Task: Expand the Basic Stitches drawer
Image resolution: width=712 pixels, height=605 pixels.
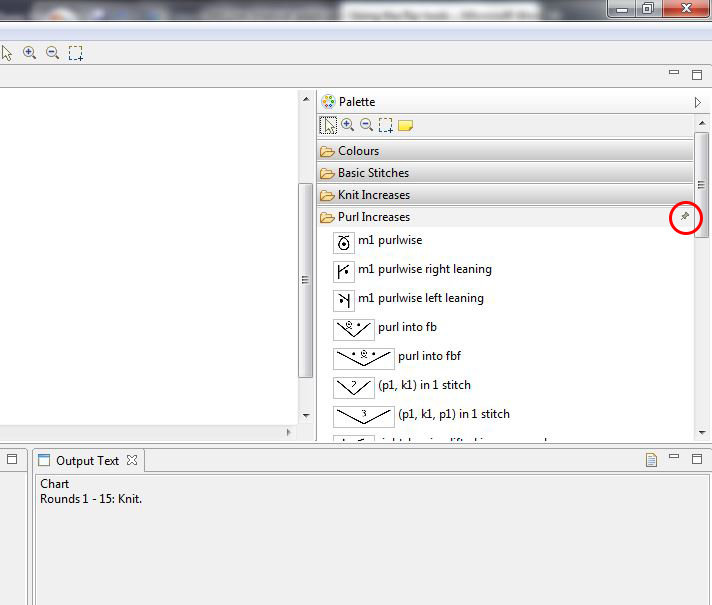Action: tap(373, 173)
